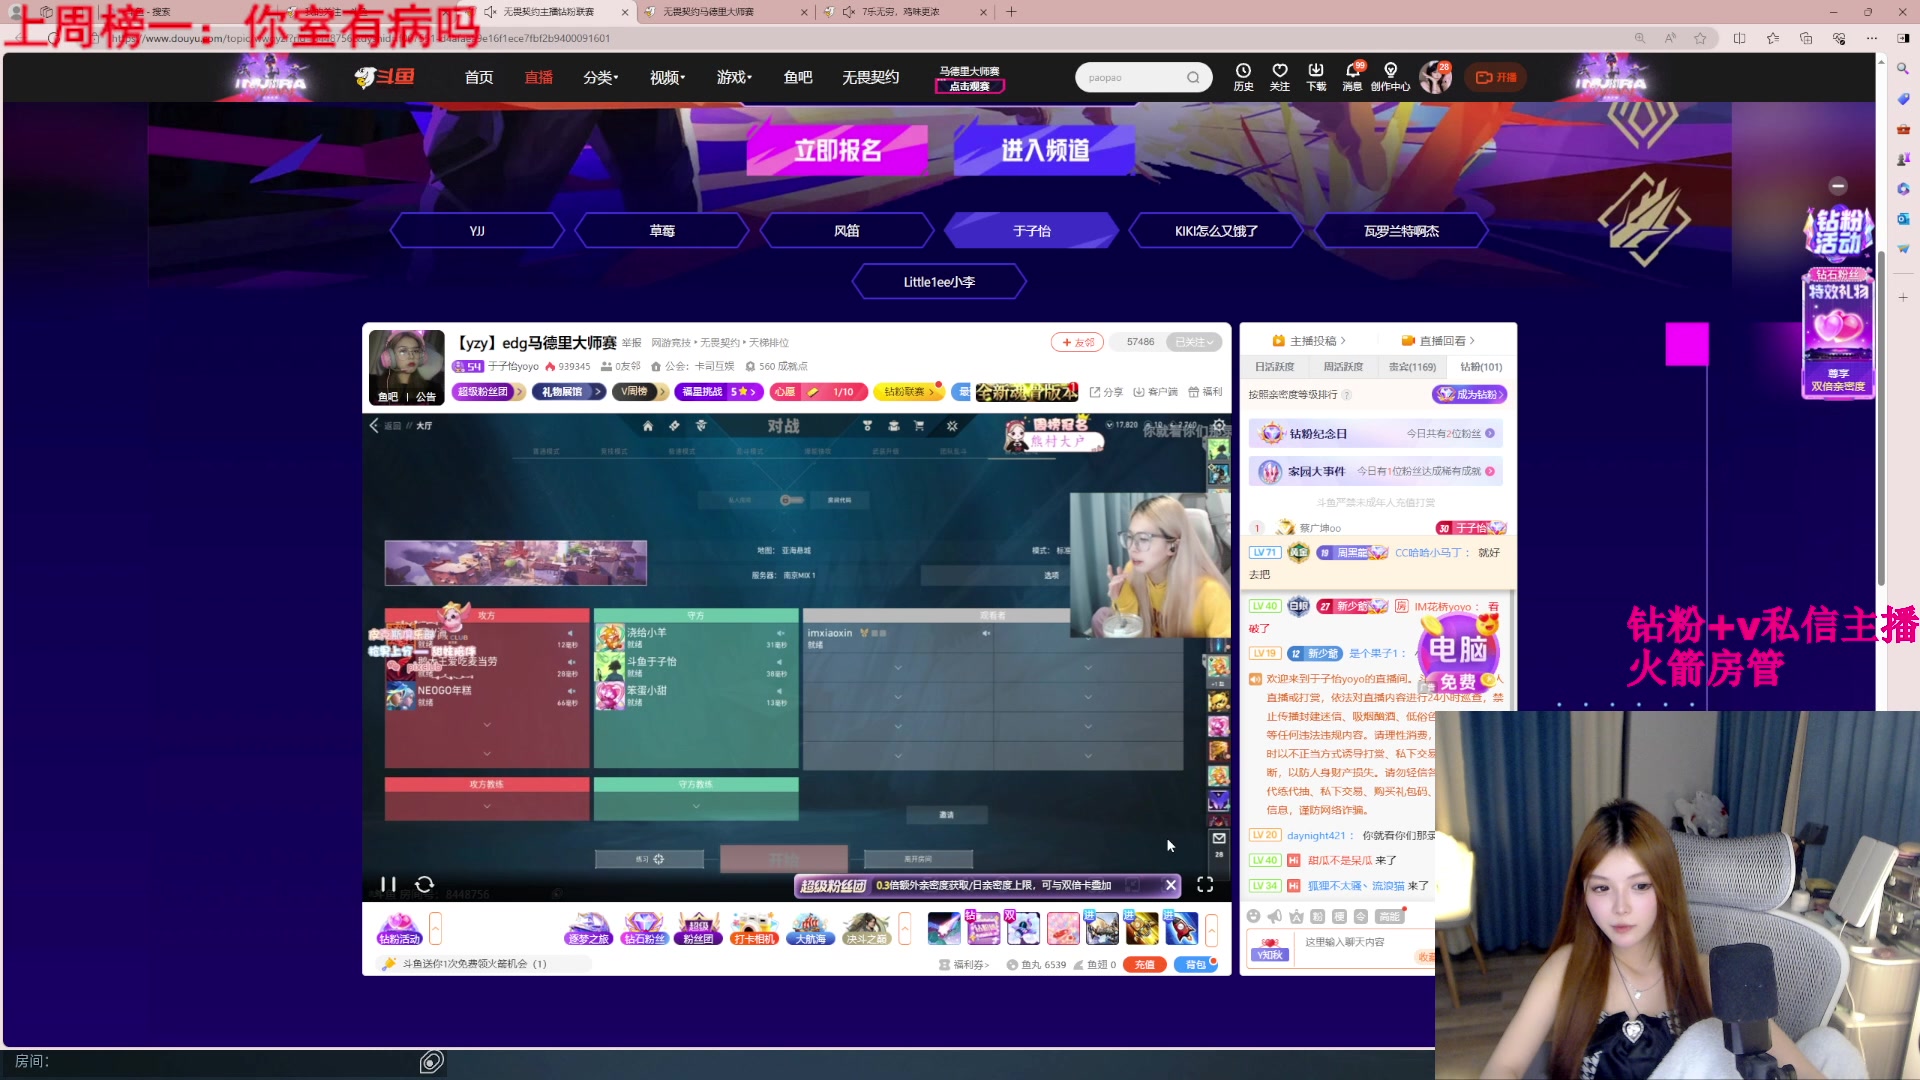
Task: Select the 草莓 streamer button
Action: pos(662,231)
